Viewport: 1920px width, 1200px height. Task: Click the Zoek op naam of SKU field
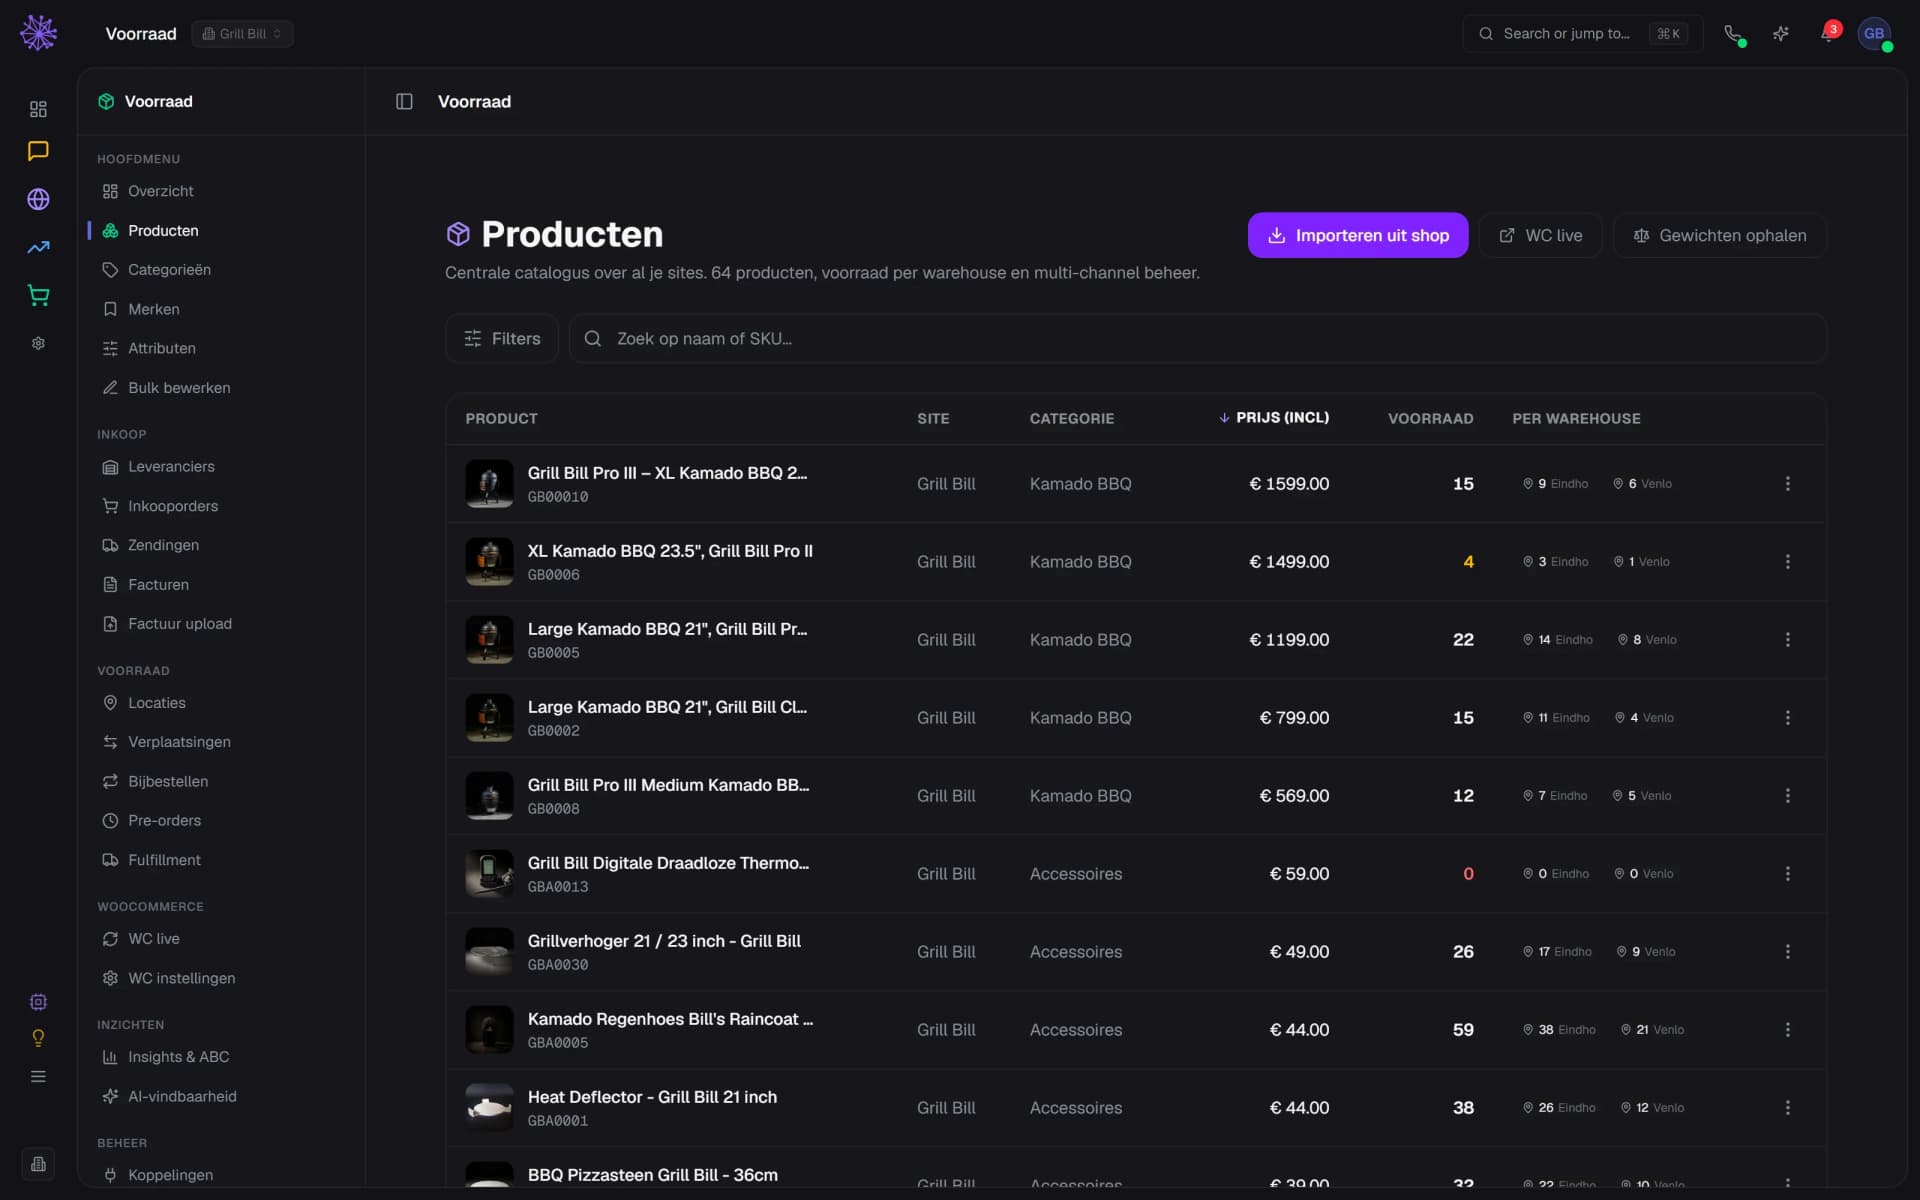tap(1197, 339)
